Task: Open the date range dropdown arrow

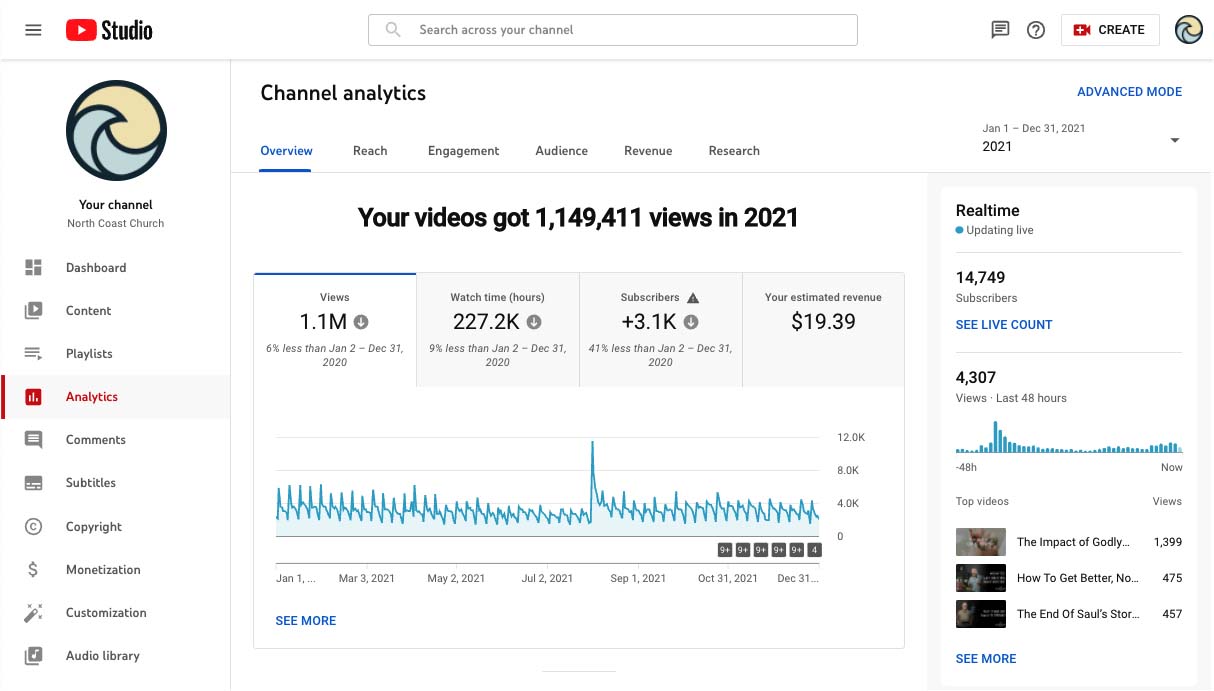Action: pyautogui.click(x=1175, y=140)
